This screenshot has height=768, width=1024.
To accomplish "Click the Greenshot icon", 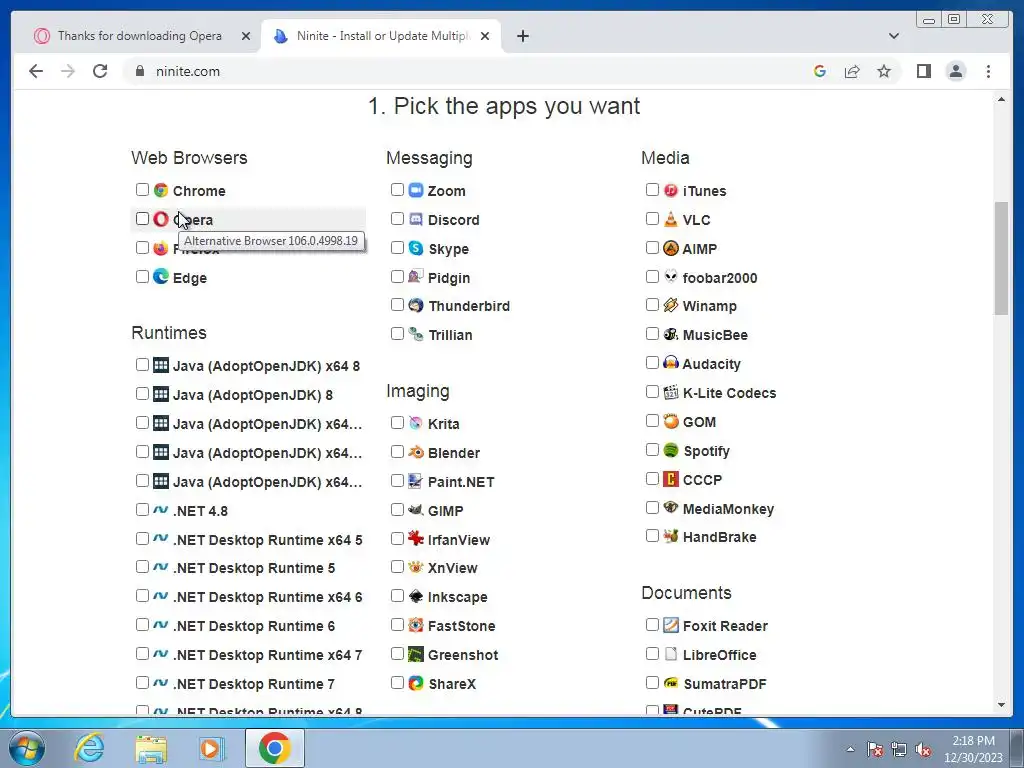I will [x=416, y=654].
